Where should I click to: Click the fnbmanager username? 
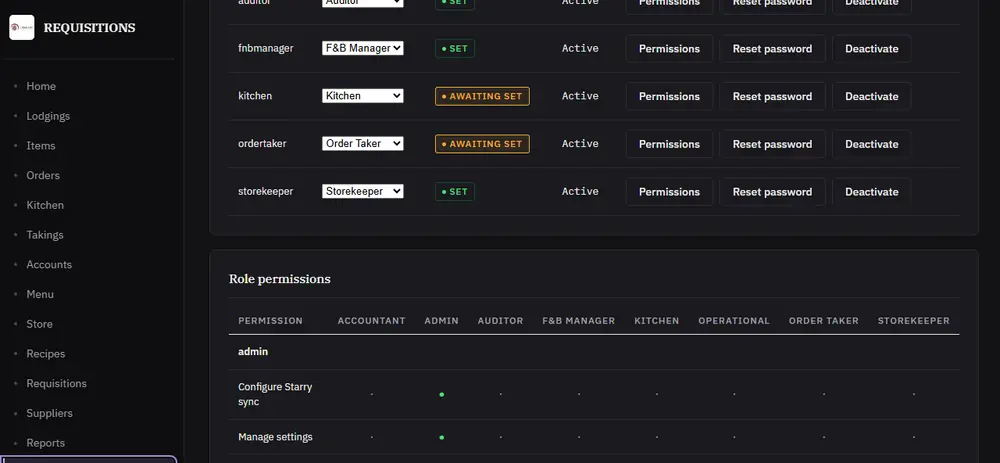(266, 48)
